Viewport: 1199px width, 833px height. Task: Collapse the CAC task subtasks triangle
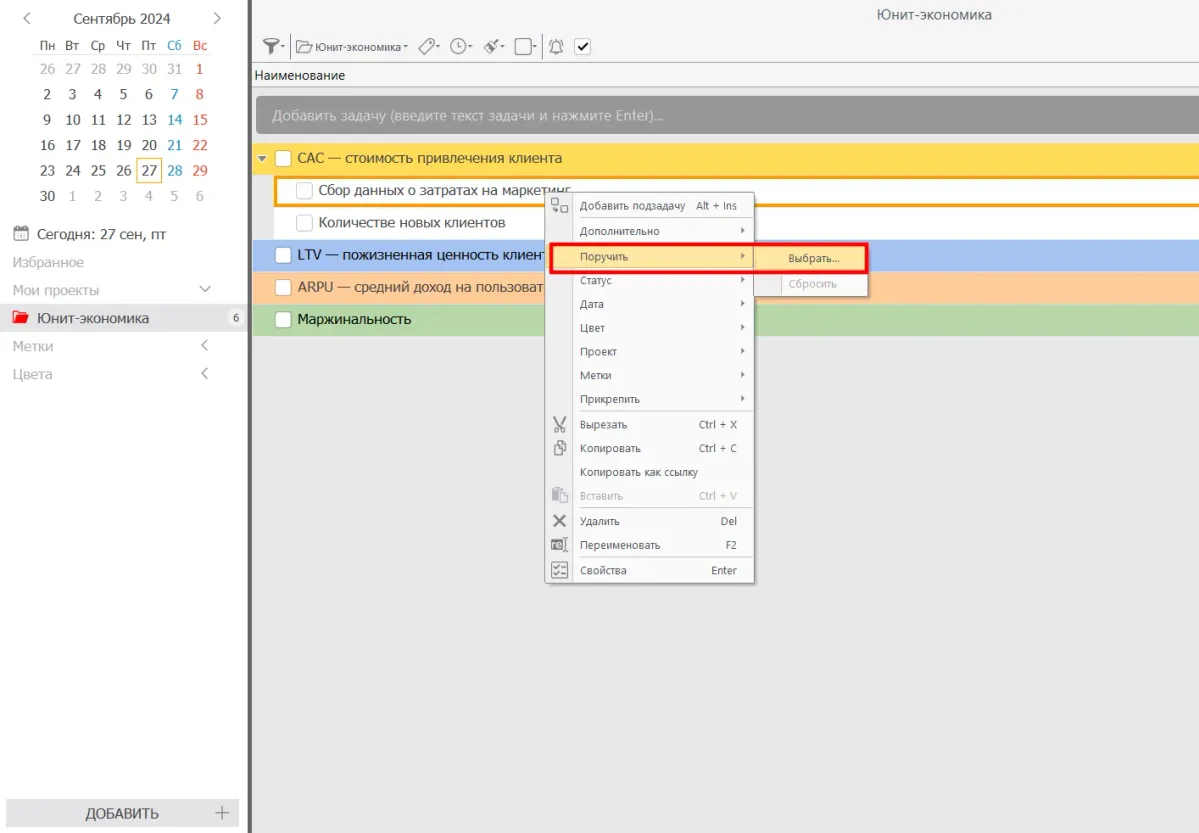262,159
